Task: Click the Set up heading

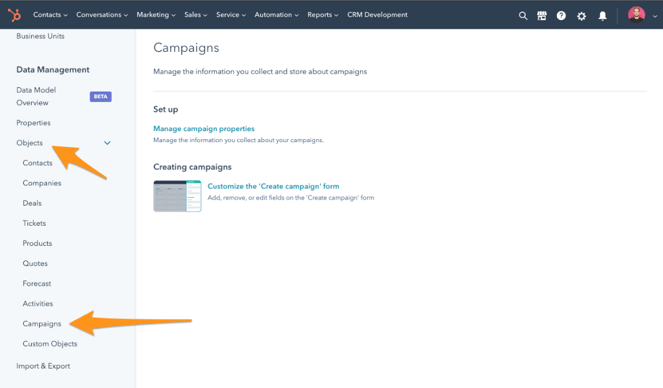Action: pos(166,109)
